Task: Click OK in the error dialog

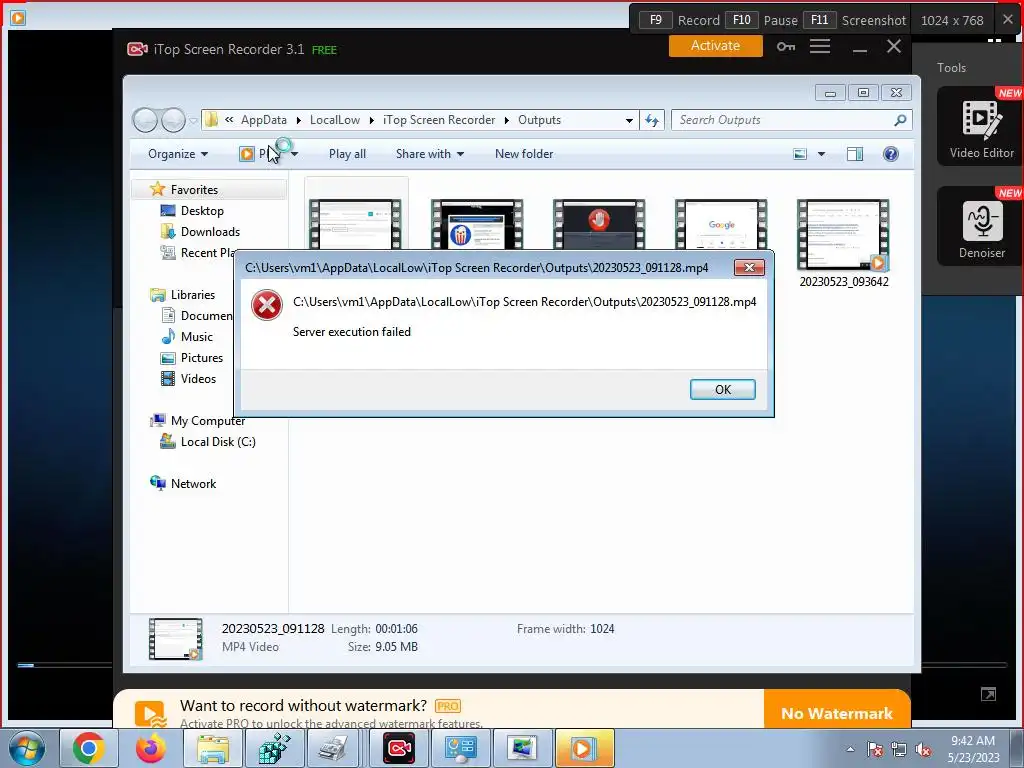Action: (722, 389)
